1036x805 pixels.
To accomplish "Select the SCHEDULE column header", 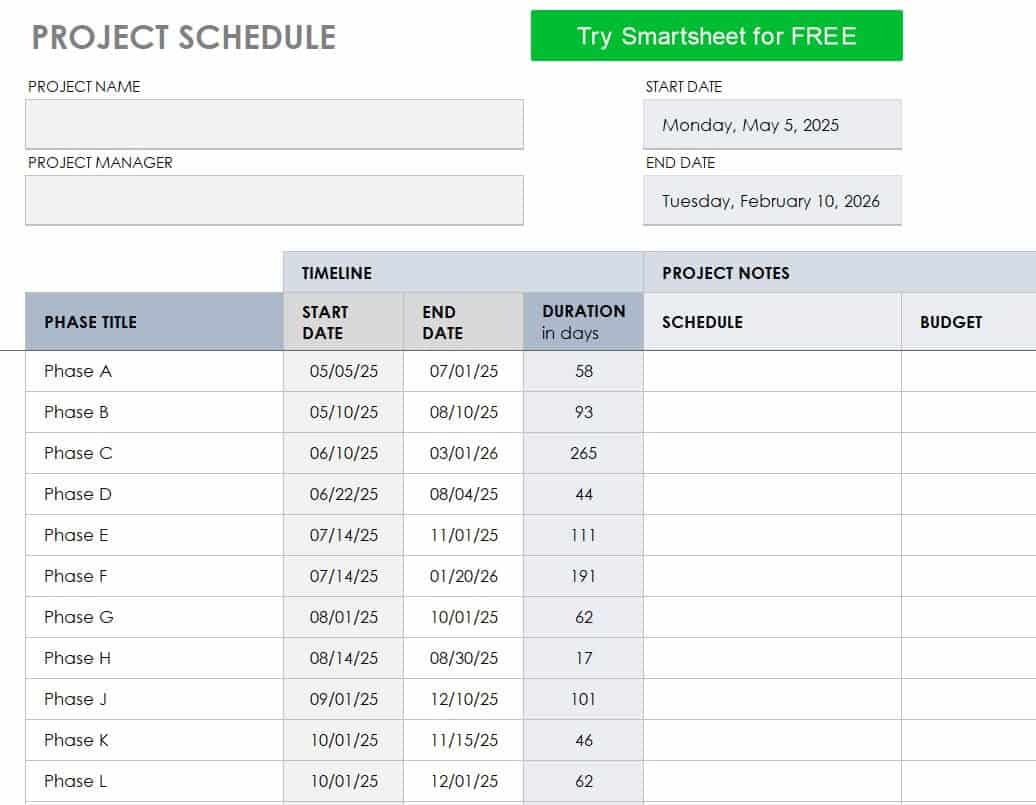I will 772,322.
